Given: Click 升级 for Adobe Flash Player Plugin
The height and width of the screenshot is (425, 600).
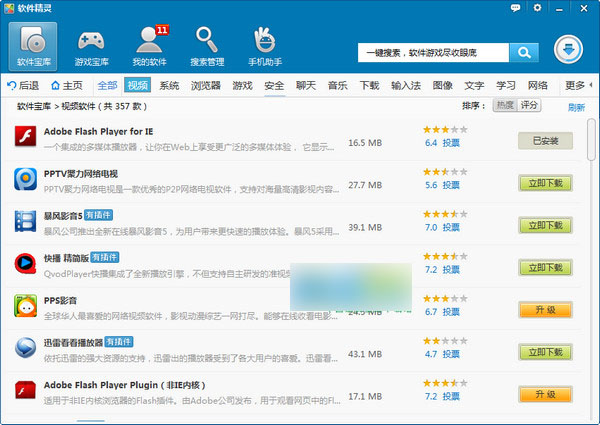Looking at the screenshot, I should 545,394.
